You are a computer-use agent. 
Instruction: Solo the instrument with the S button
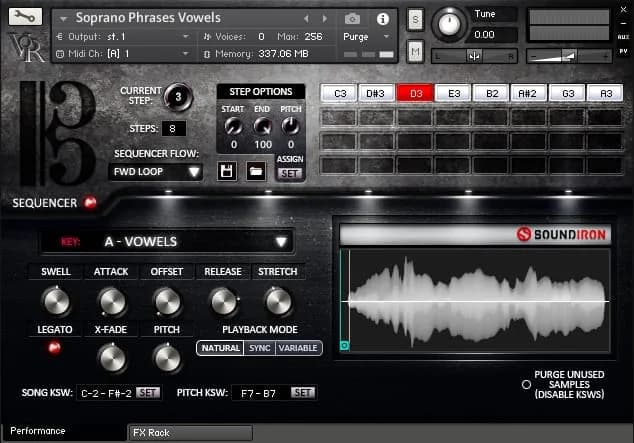pos(415,21)
